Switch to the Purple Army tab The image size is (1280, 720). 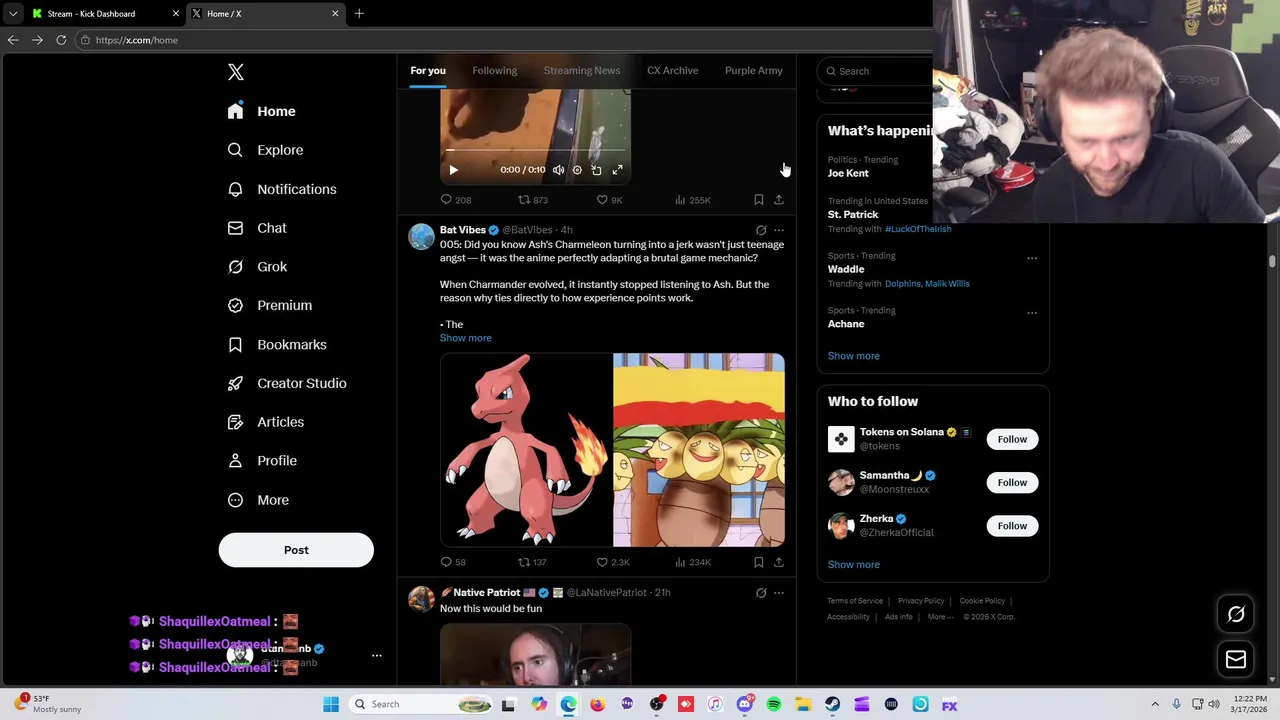click(753, 71)
